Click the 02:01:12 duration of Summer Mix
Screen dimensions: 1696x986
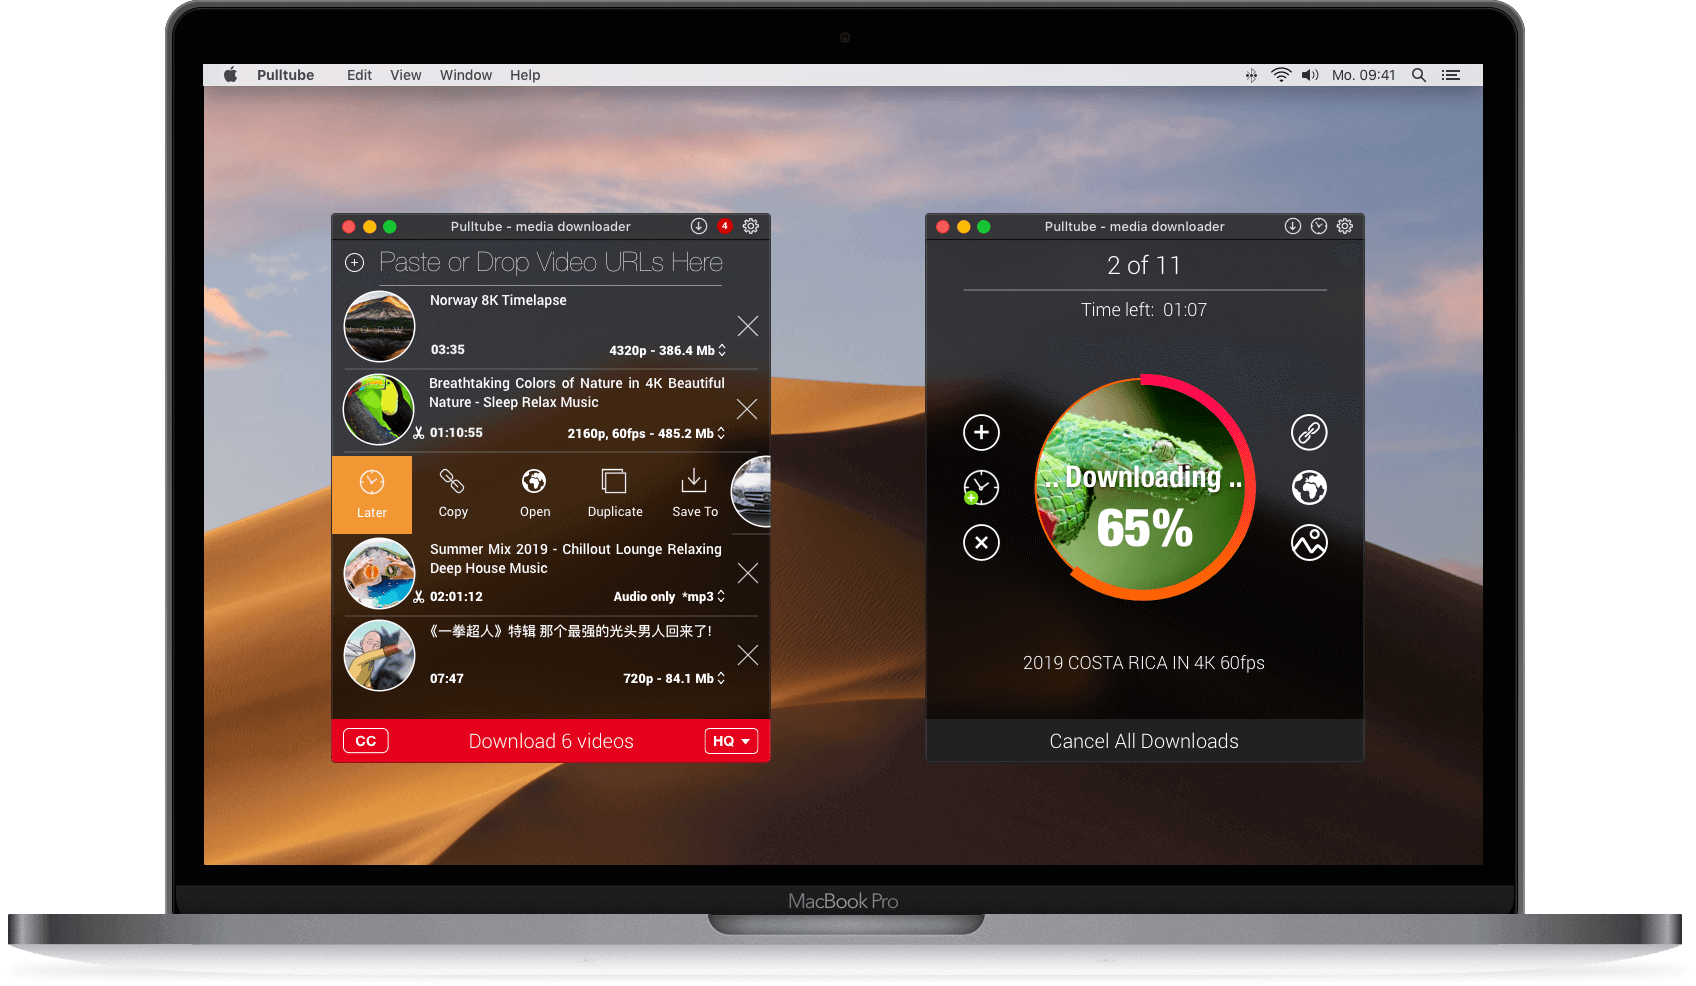456,597
